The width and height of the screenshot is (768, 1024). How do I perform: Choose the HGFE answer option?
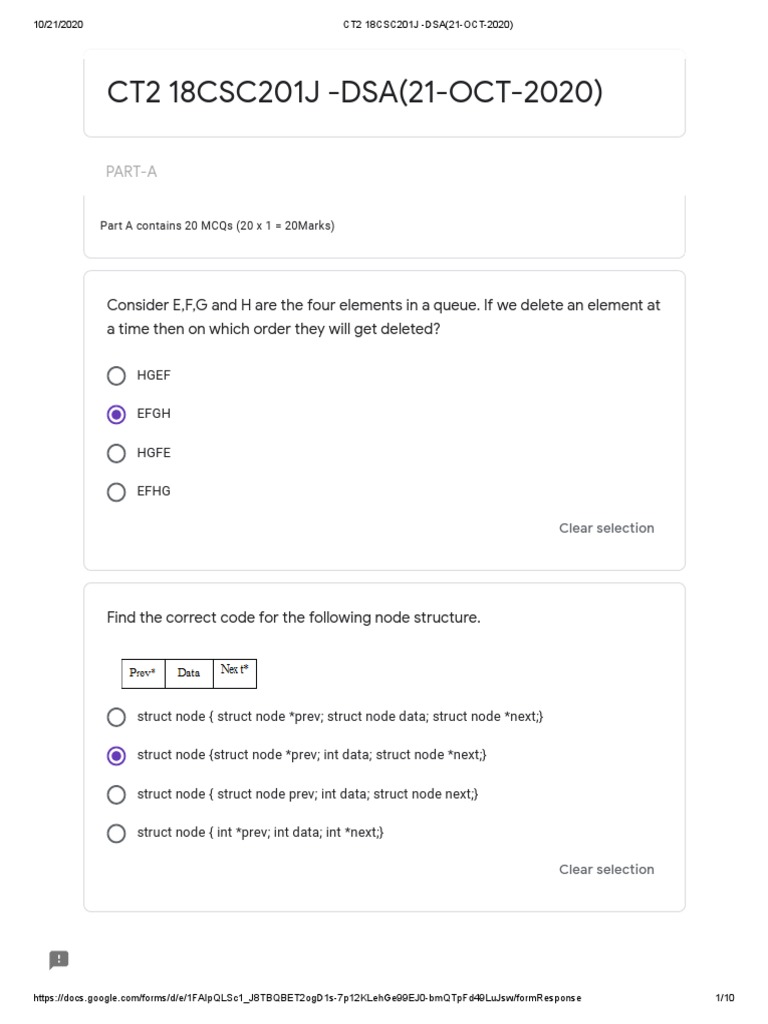tap(117, 453)
